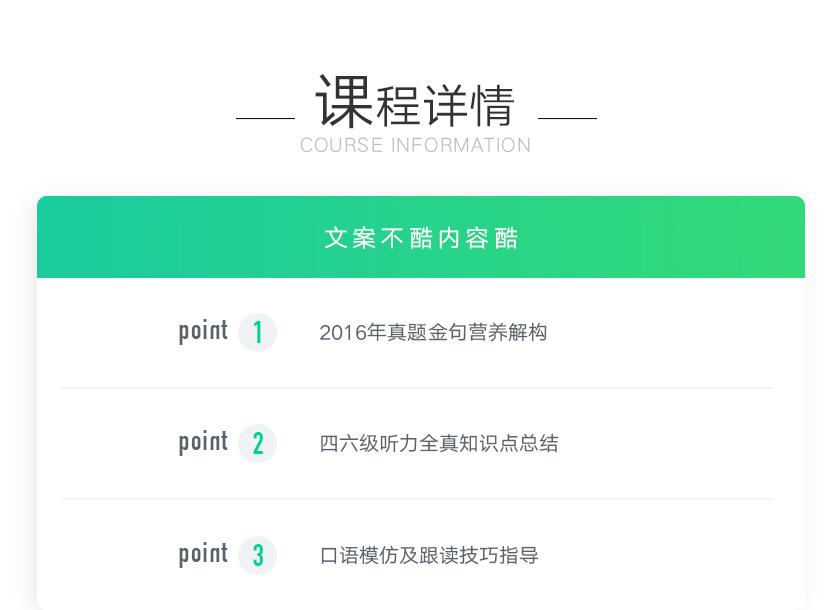Click the "point" label beside badge 3
This screenshot has width=838, height=610.
(203, 555)
